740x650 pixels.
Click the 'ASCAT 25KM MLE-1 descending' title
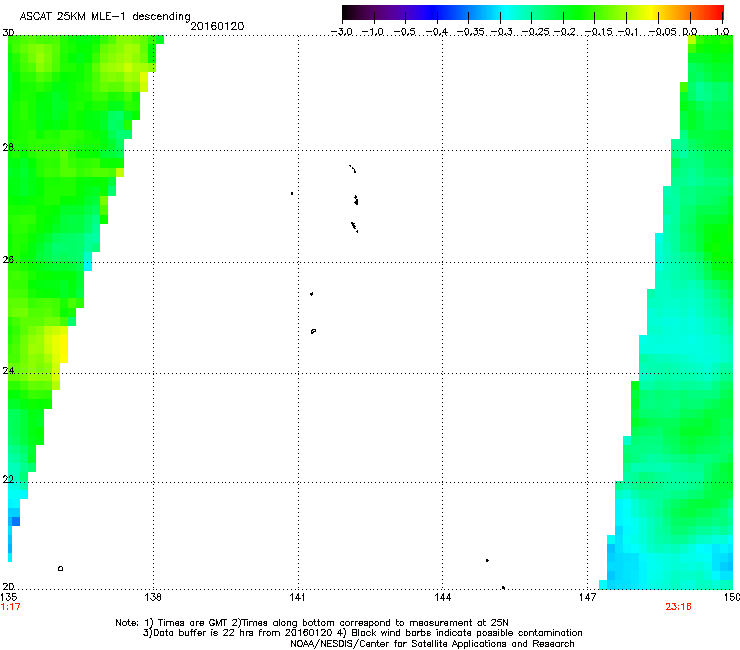105,16
